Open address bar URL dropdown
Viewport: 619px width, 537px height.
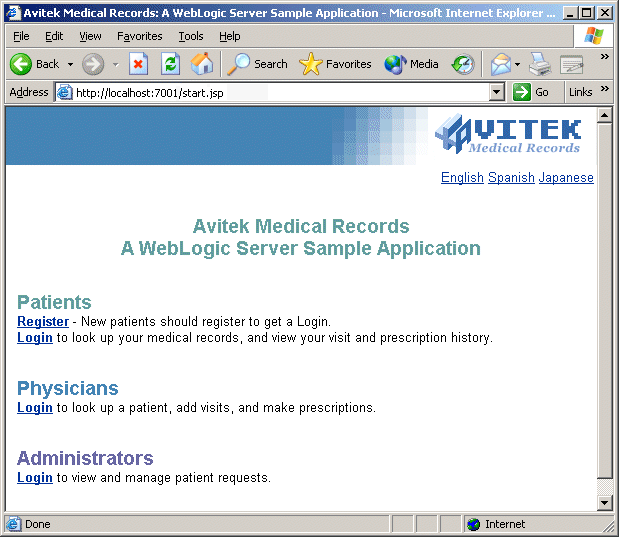click(x=497, y=92)
